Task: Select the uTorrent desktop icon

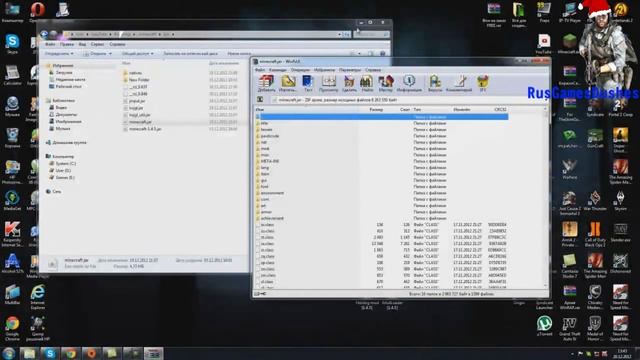Action: coord(544,326)
